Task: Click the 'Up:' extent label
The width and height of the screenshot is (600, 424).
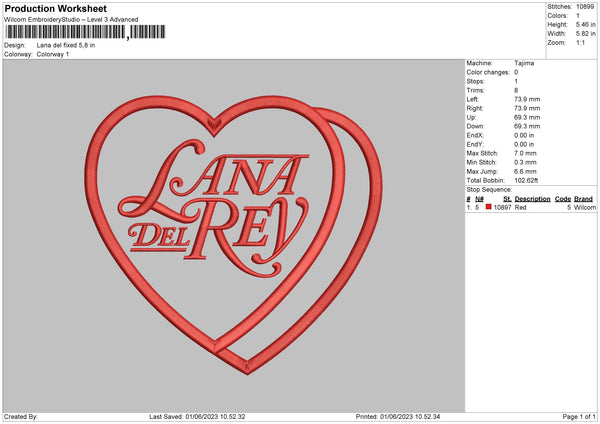Action: (x=471, y=117)
